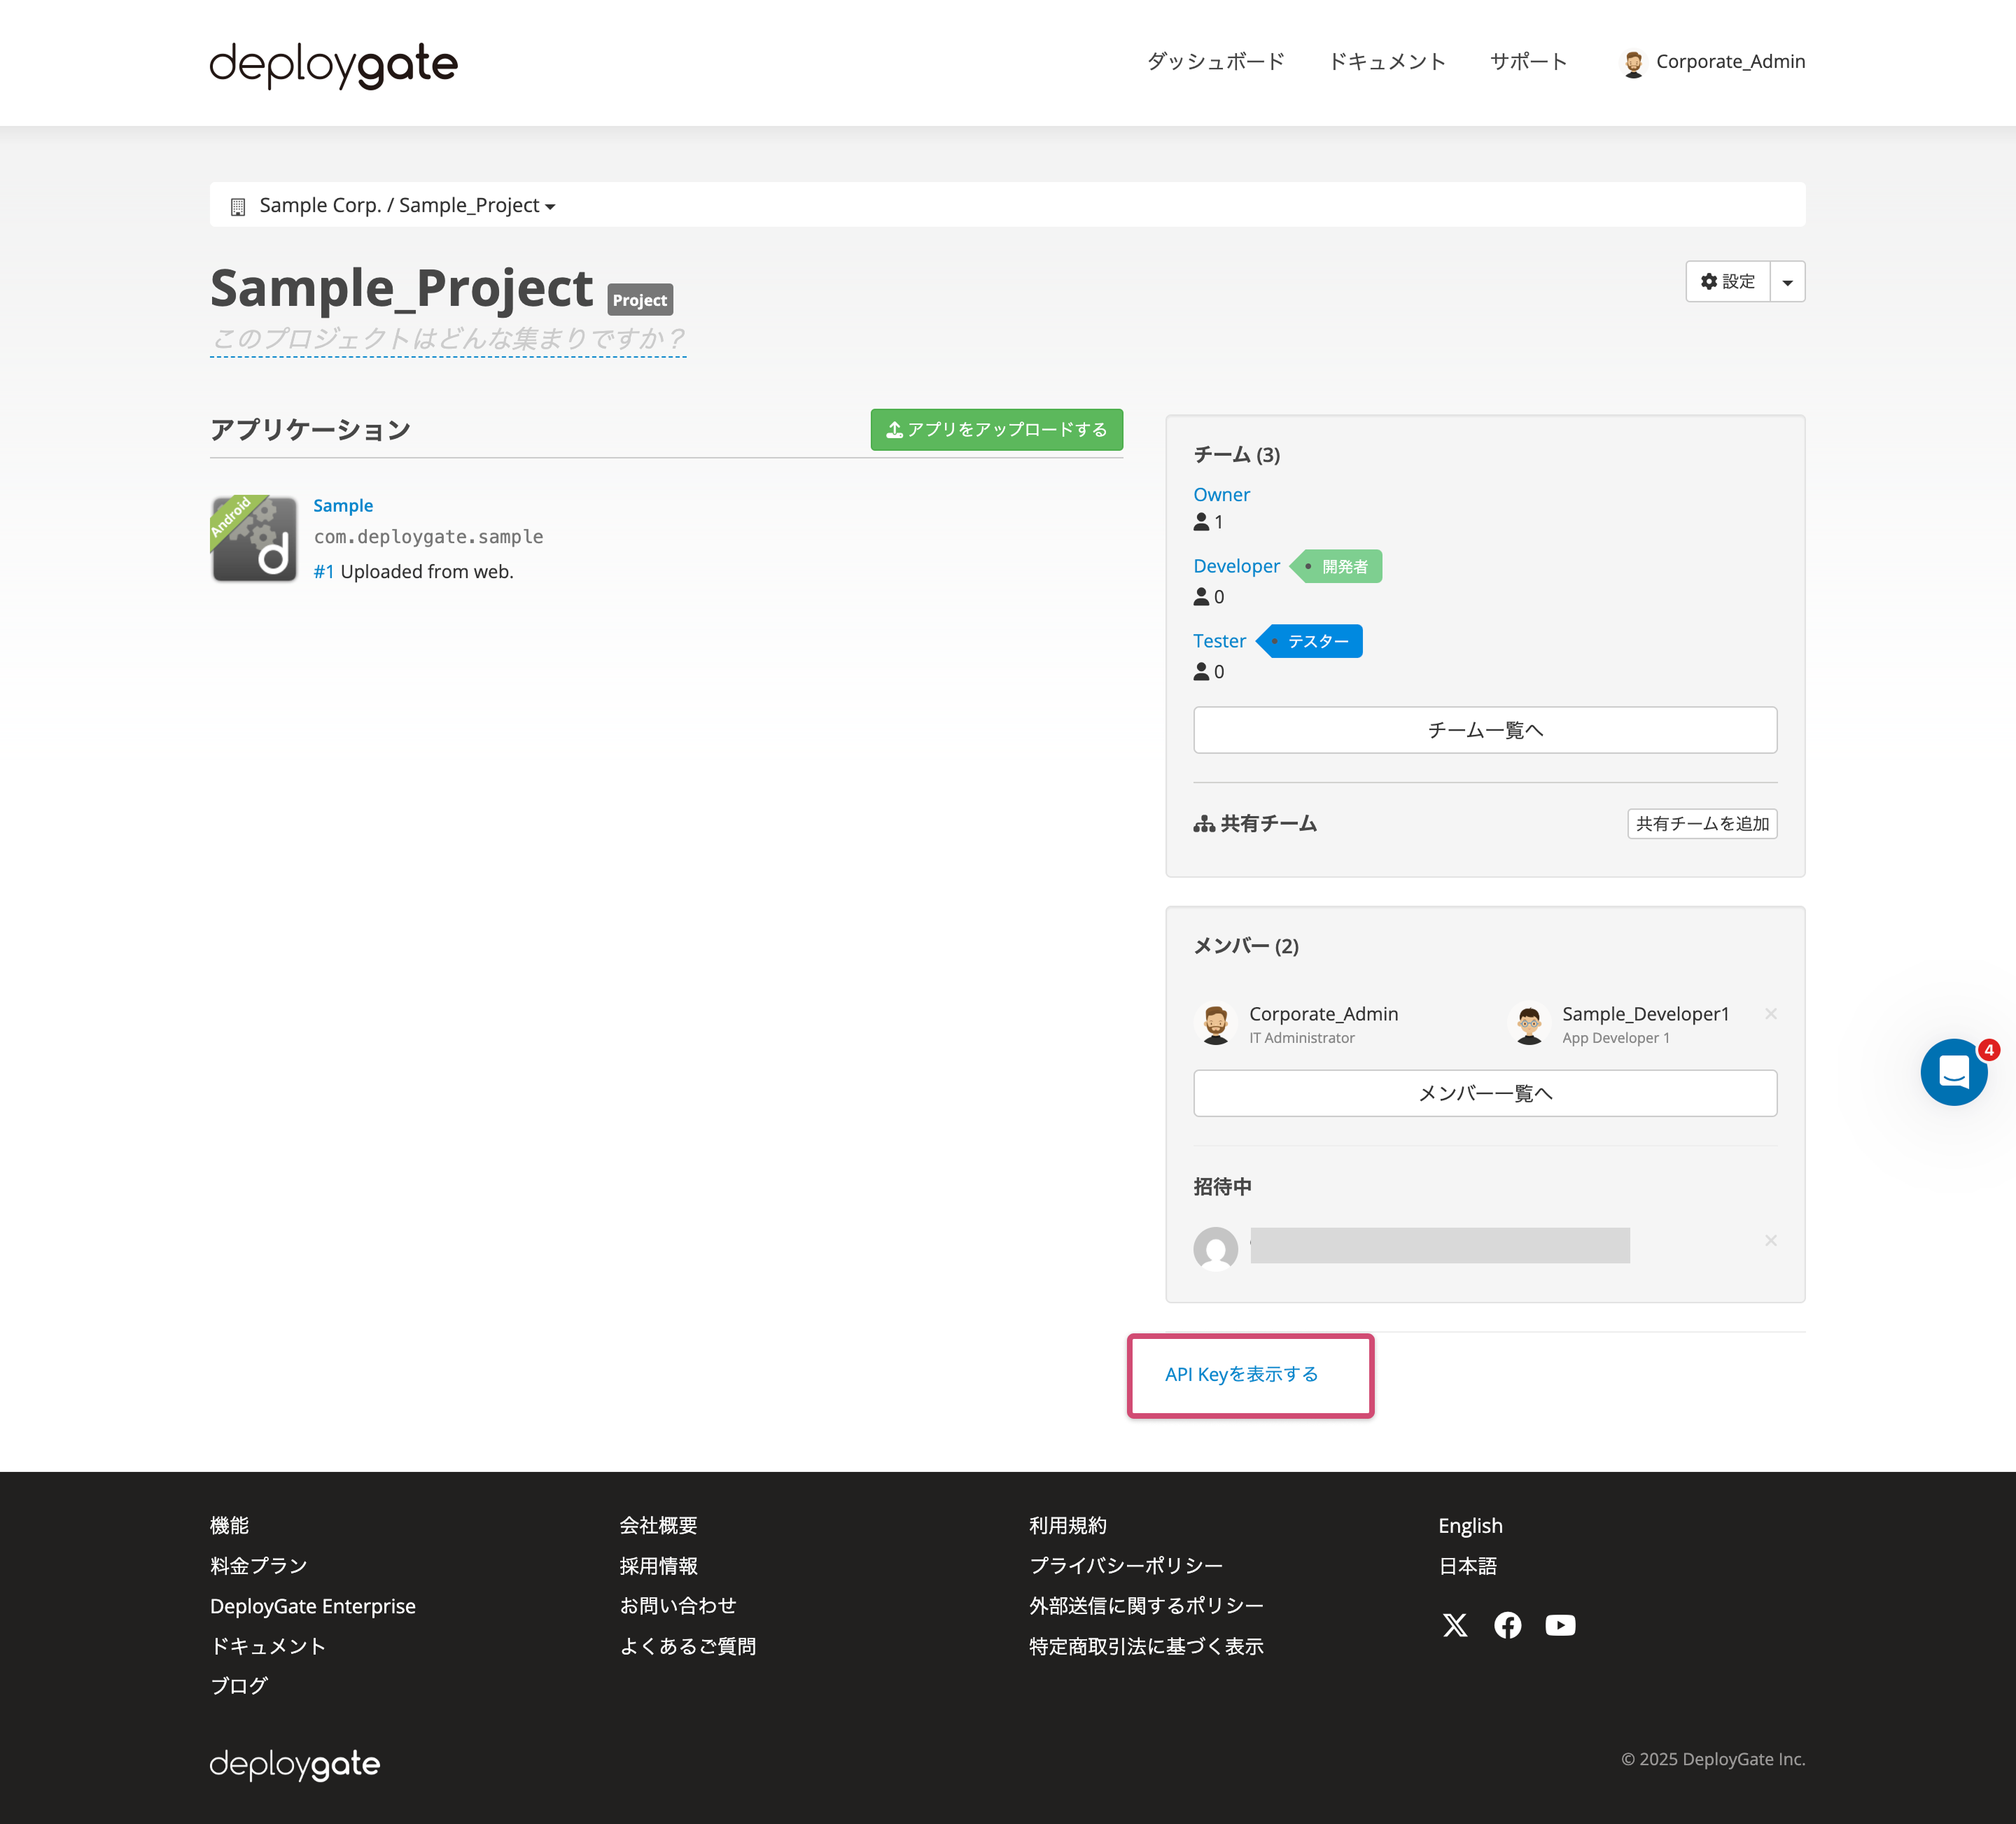The width and height of the screenshot is (2016, 1824).
Task: Open ドキュメント in the navigation bar
Action: click(x=1387, y=61)
